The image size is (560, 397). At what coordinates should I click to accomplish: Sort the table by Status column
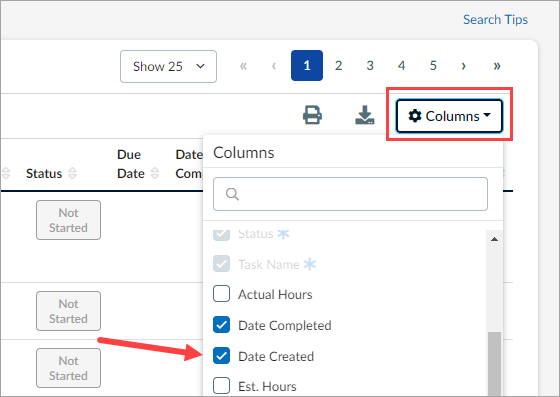point(72,174)
